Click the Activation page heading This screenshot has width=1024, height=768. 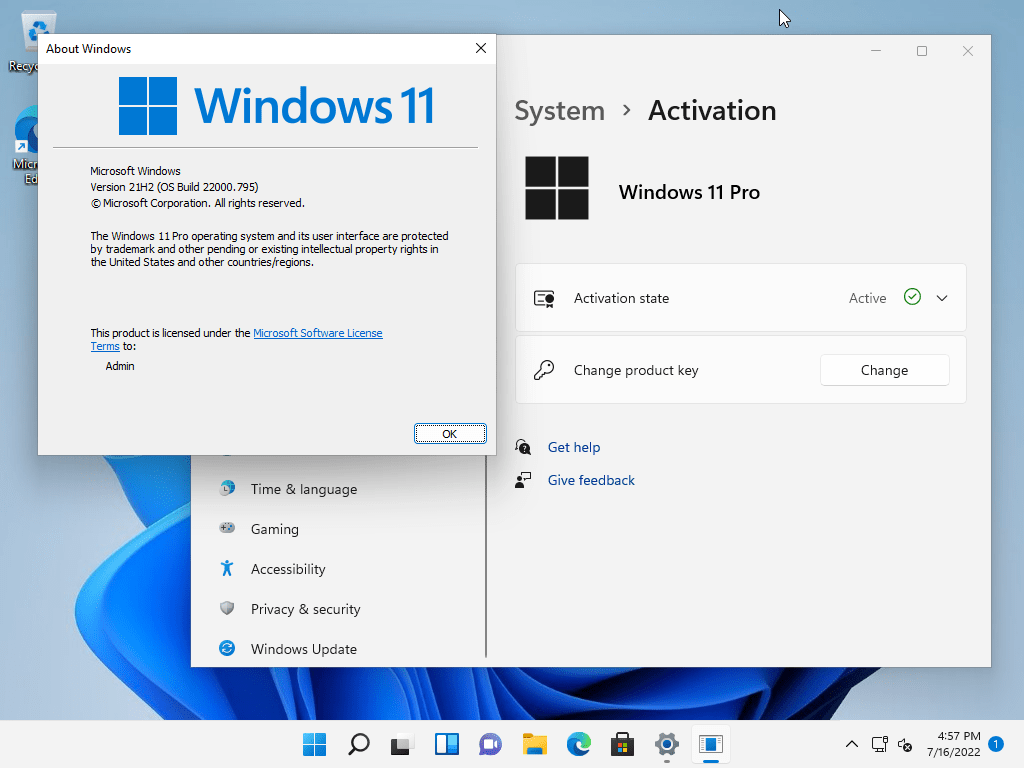pos(712,110)
